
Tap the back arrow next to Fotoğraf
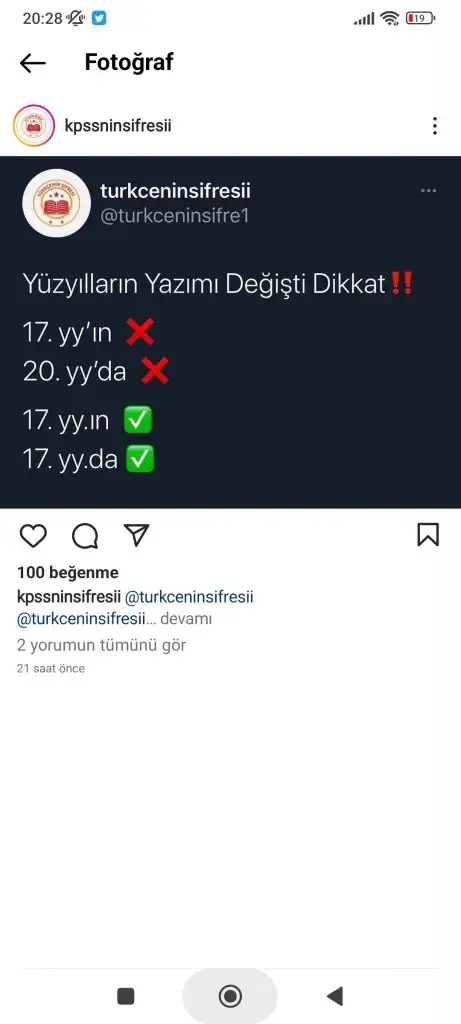[33, 63]
